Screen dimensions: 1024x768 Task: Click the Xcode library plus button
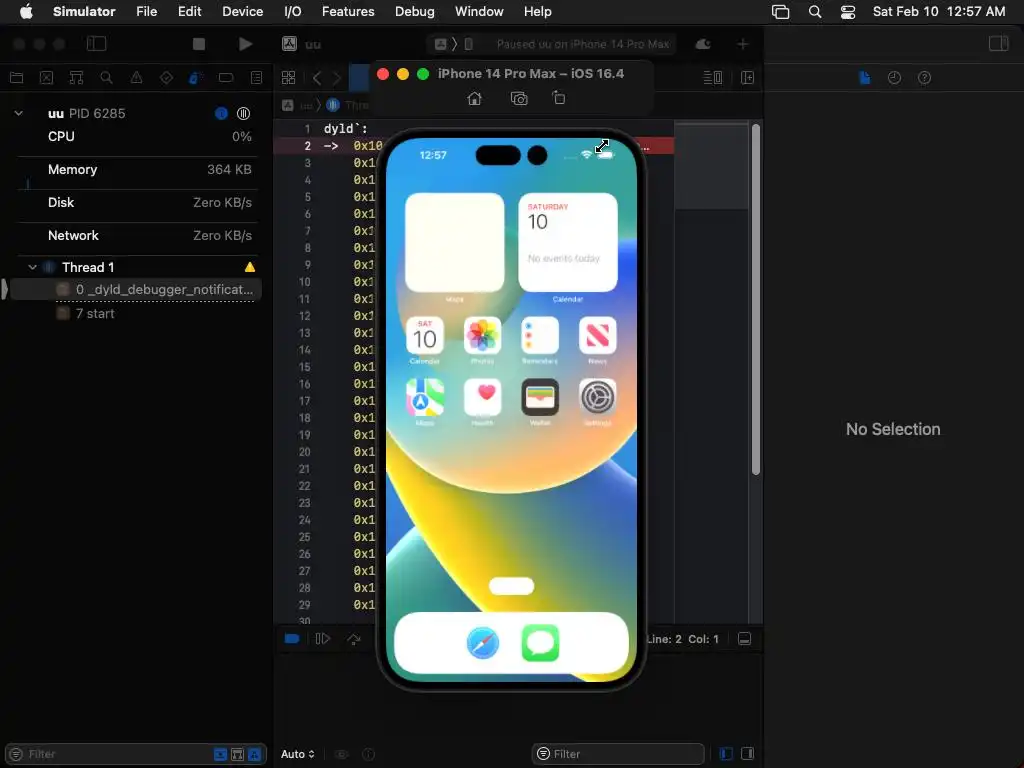(743, 44)
